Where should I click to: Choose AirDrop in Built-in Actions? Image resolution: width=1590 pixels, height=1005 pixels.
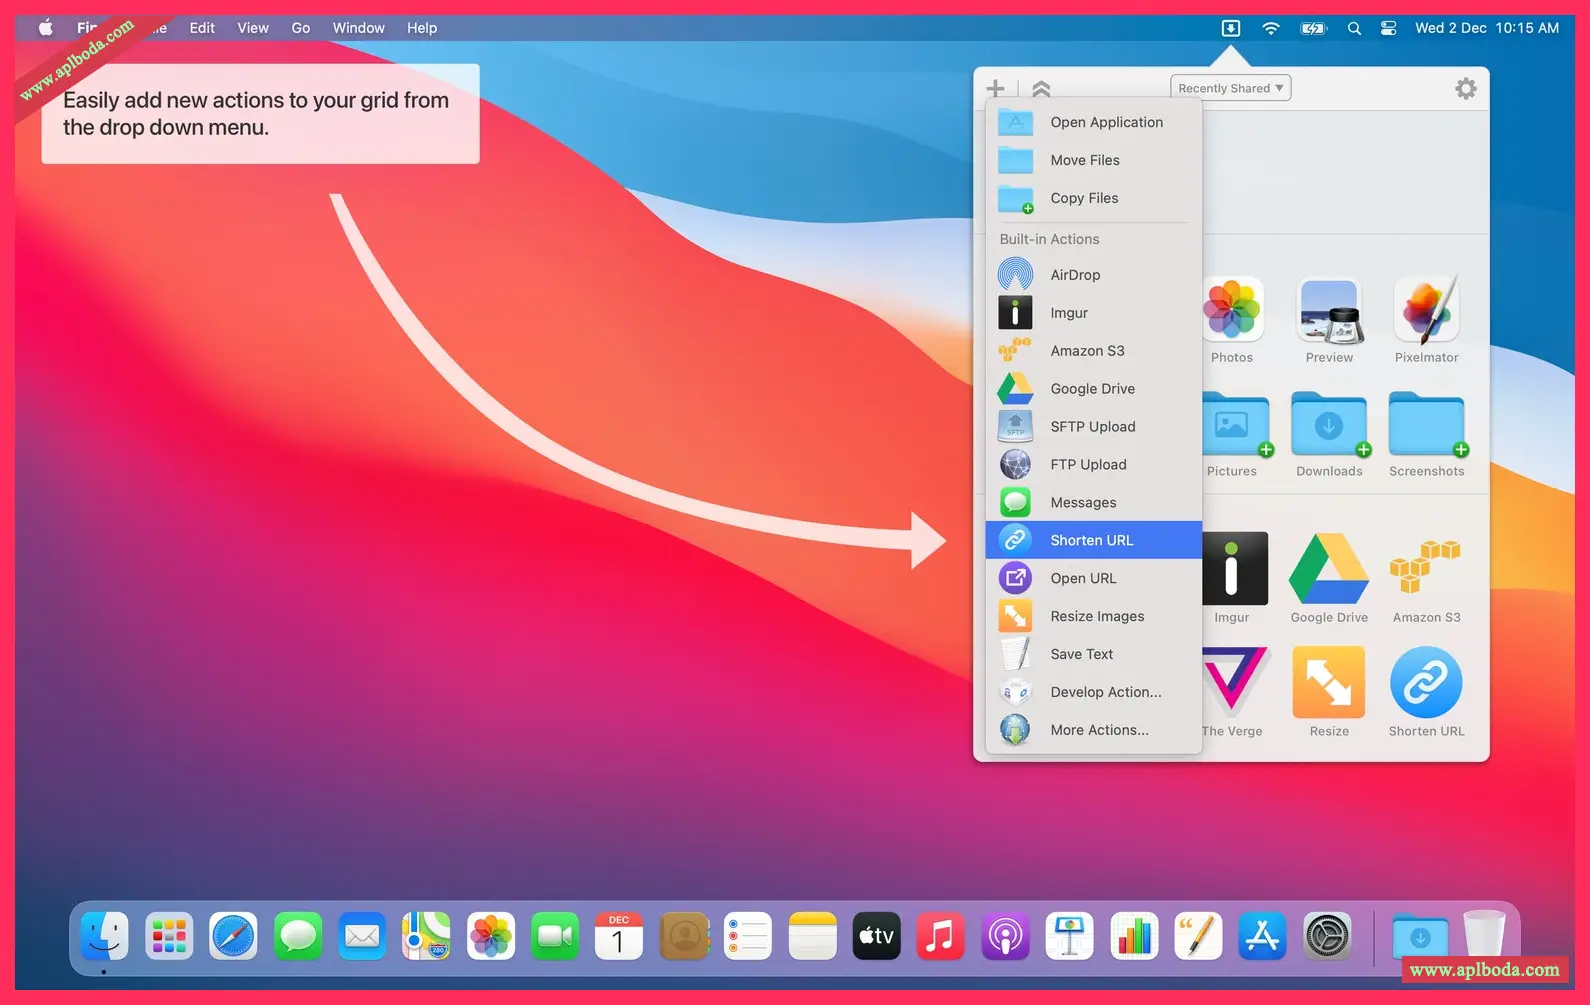click(1075, 275)
